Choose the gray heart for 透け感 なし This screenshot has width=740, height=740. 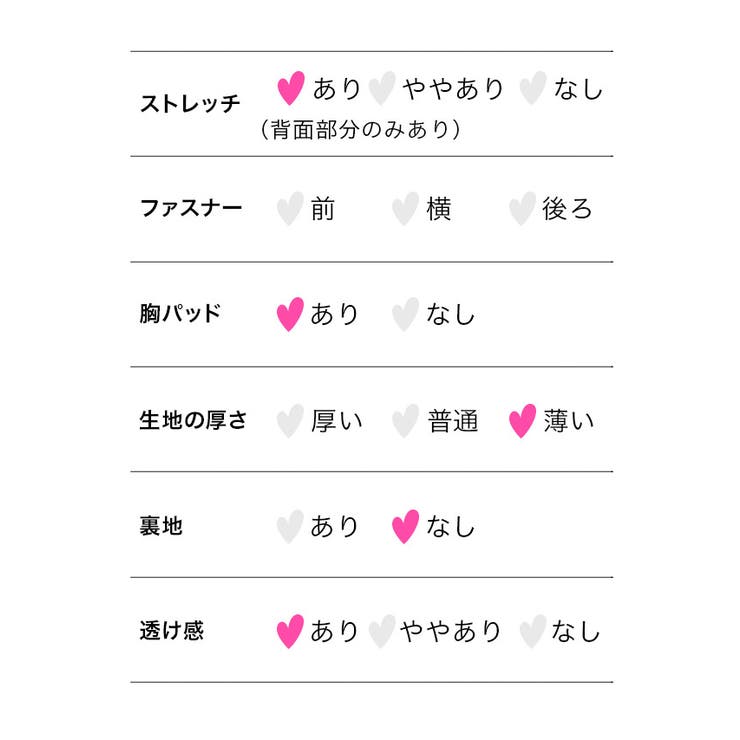click(x=533, y=631)
